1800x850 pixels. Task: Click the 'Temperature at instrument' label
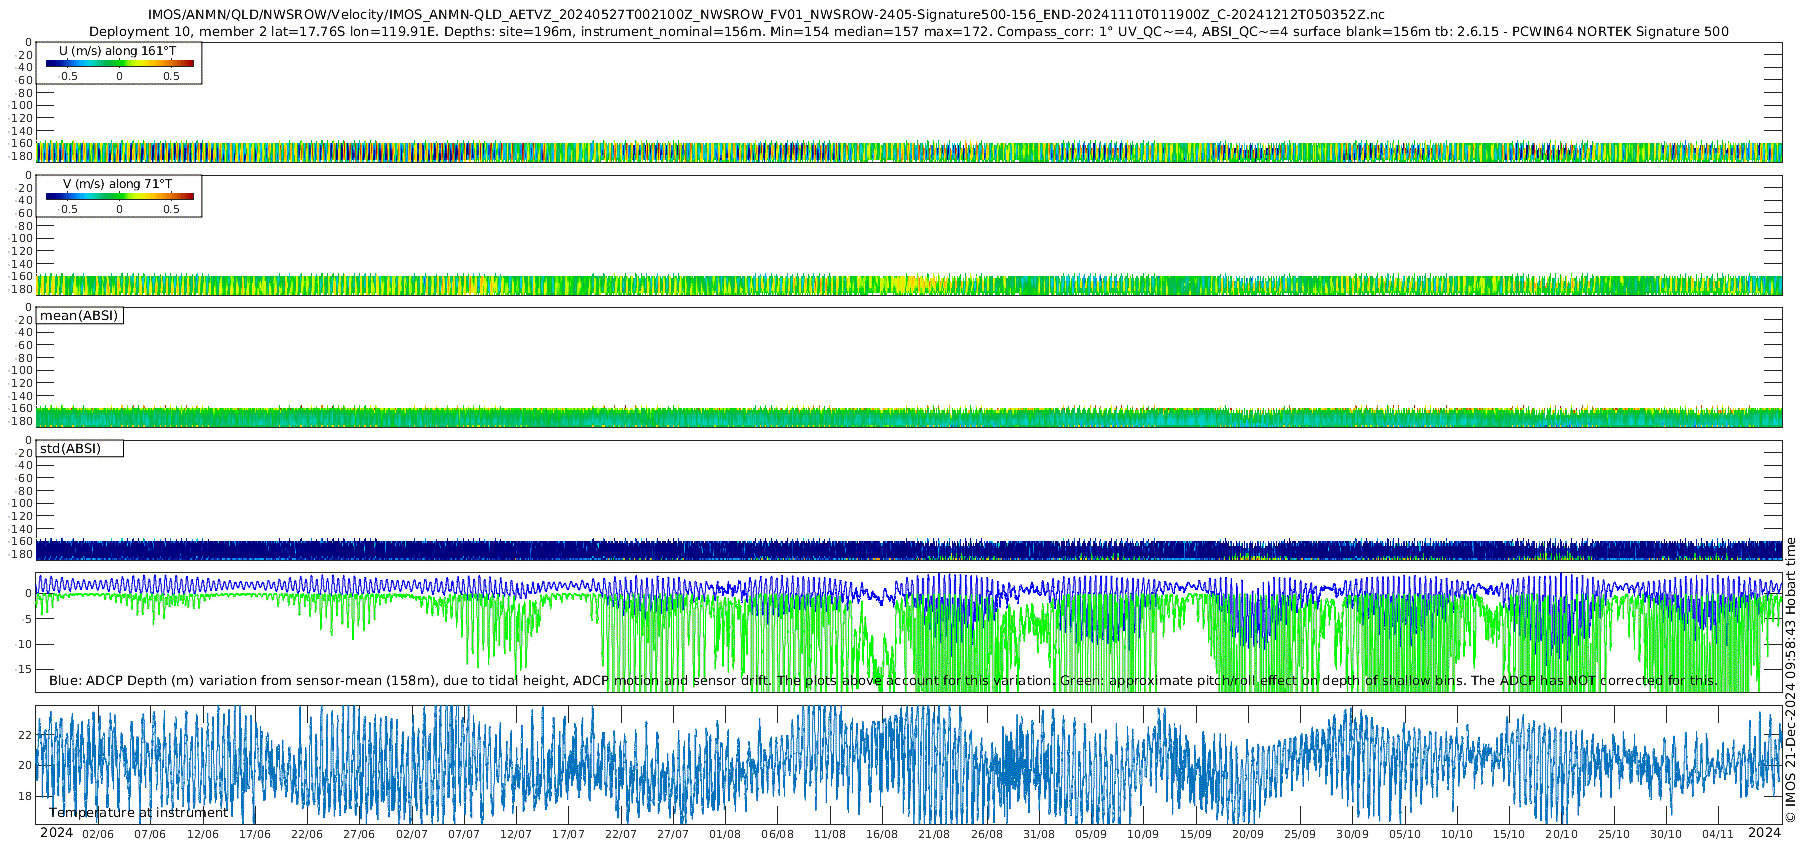(138, 813)
